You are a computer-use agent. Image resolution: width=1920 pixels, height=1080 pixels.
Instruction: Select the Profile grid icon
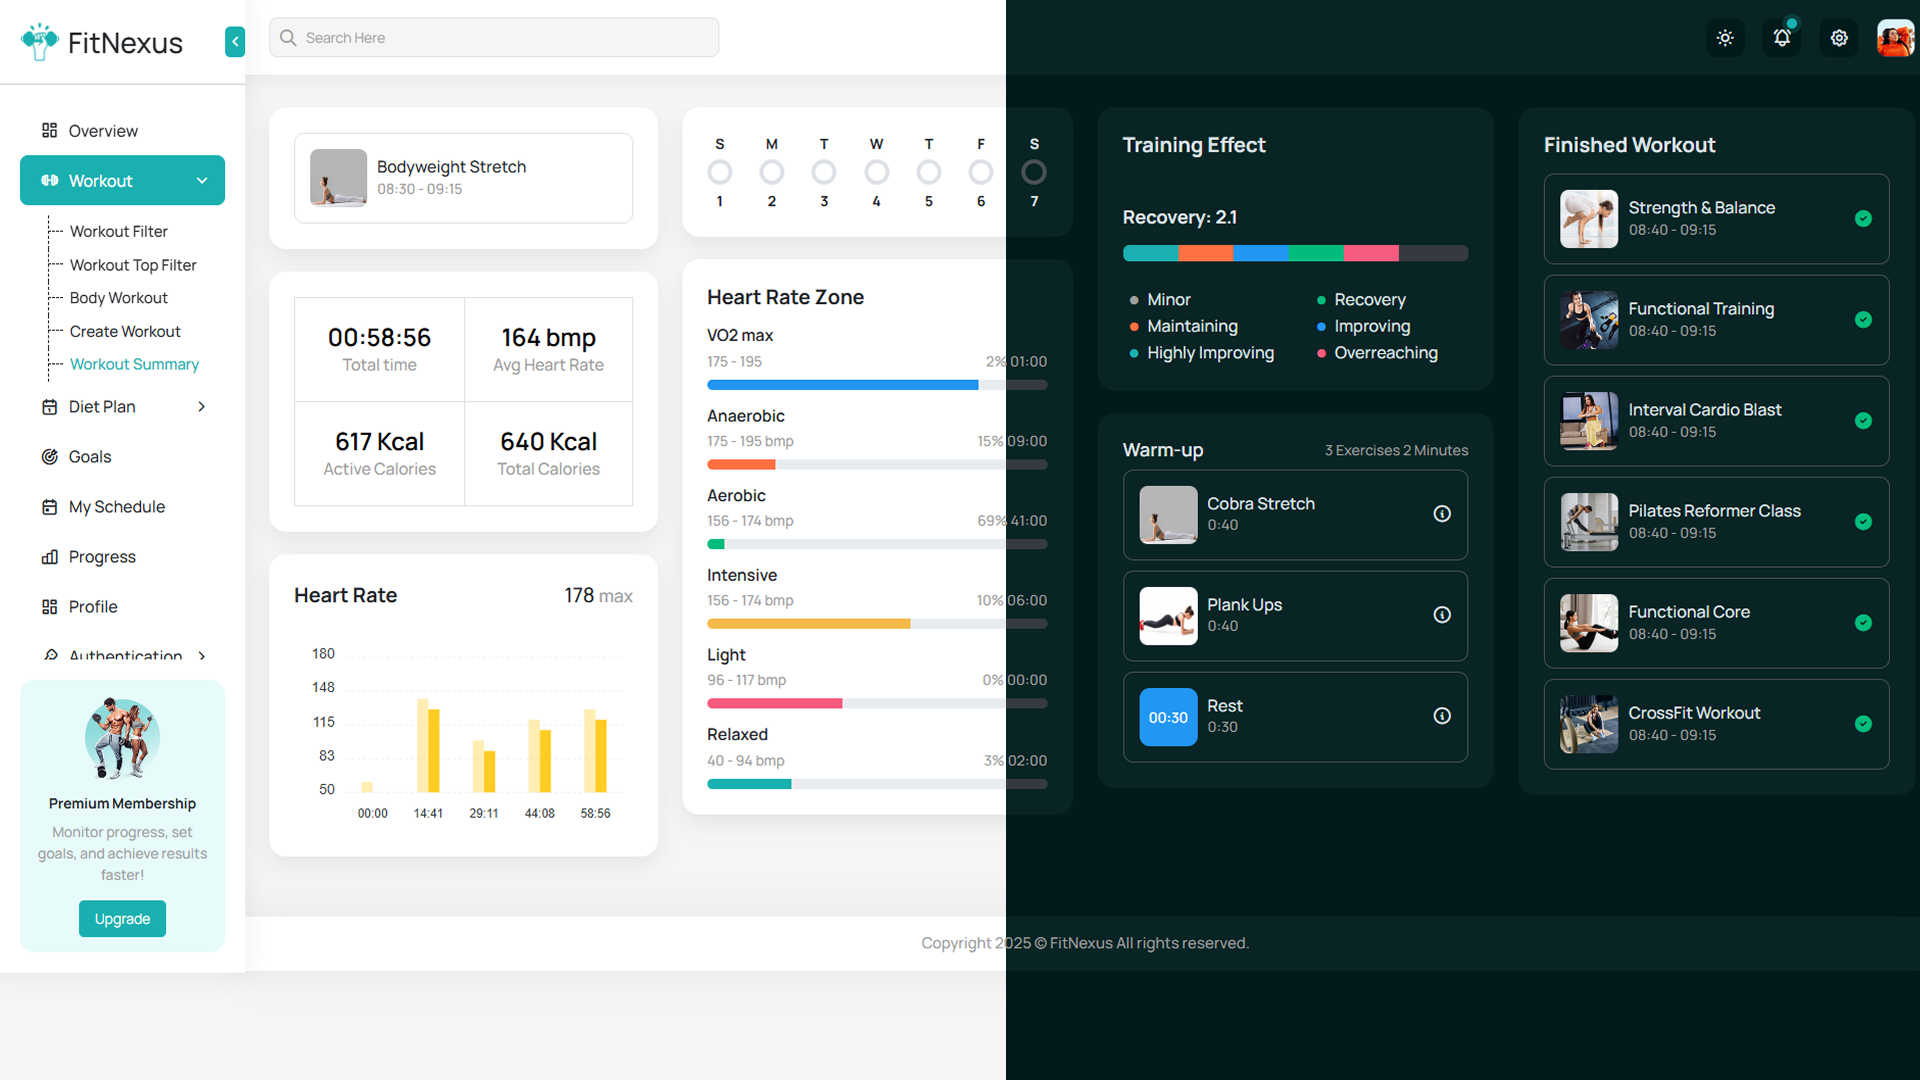point(50,607)
